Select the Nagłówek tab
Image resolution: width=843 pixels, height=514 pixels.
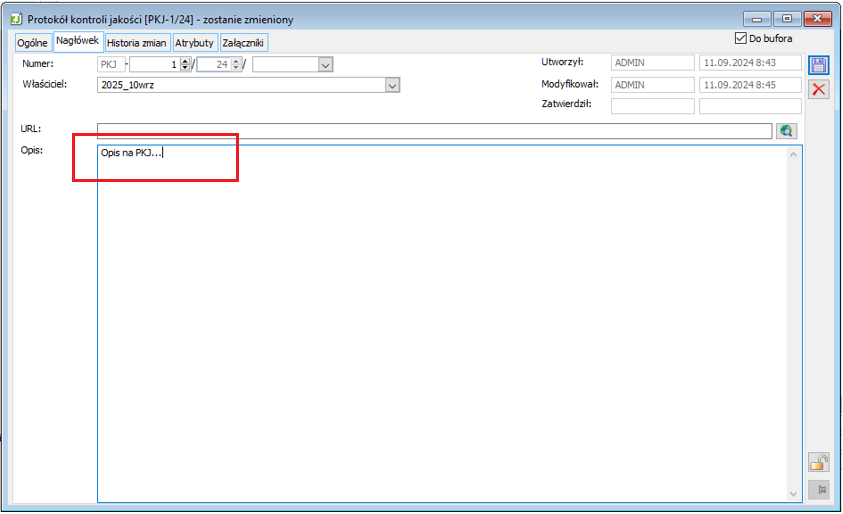(77, 41)
